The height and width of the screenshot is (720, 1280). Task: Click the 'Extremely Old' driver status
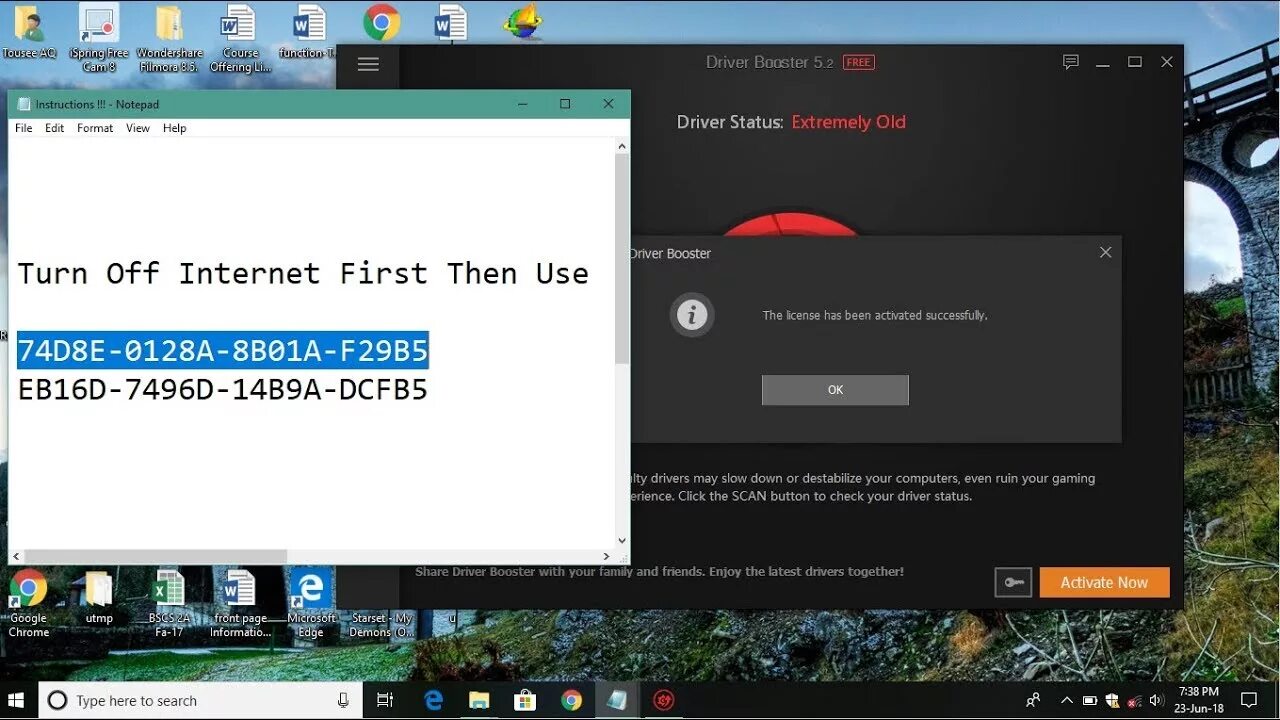848,122
